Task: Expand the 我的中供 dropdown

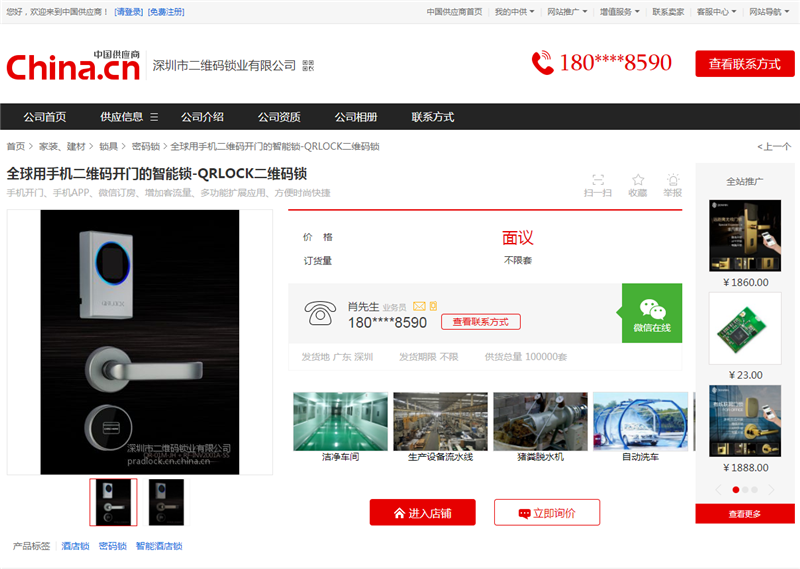Action: (514, 12)
